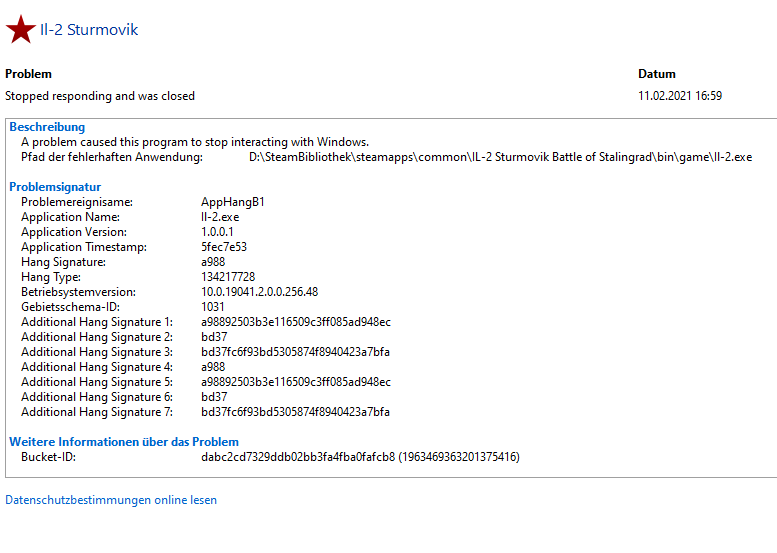Select Gebietsschema-ID value 1031
This screenshot has height=553, width=777.
[x=213, y=307]
